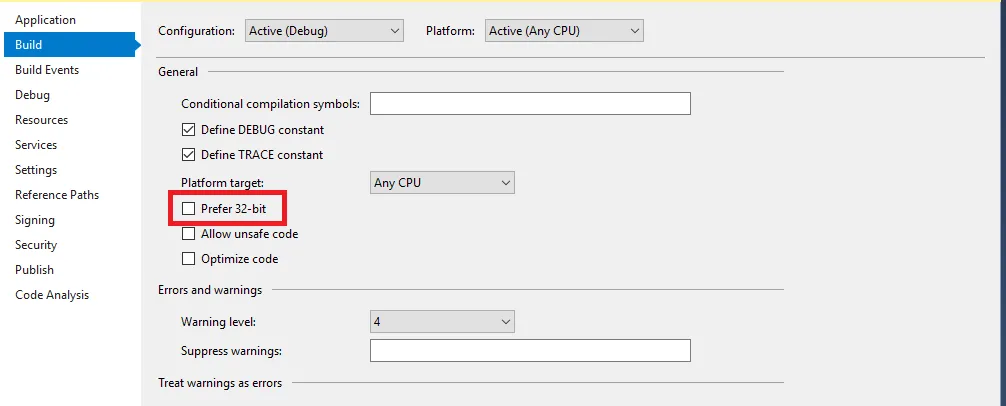
Task: Open the Settings tab
Action: 36,170
